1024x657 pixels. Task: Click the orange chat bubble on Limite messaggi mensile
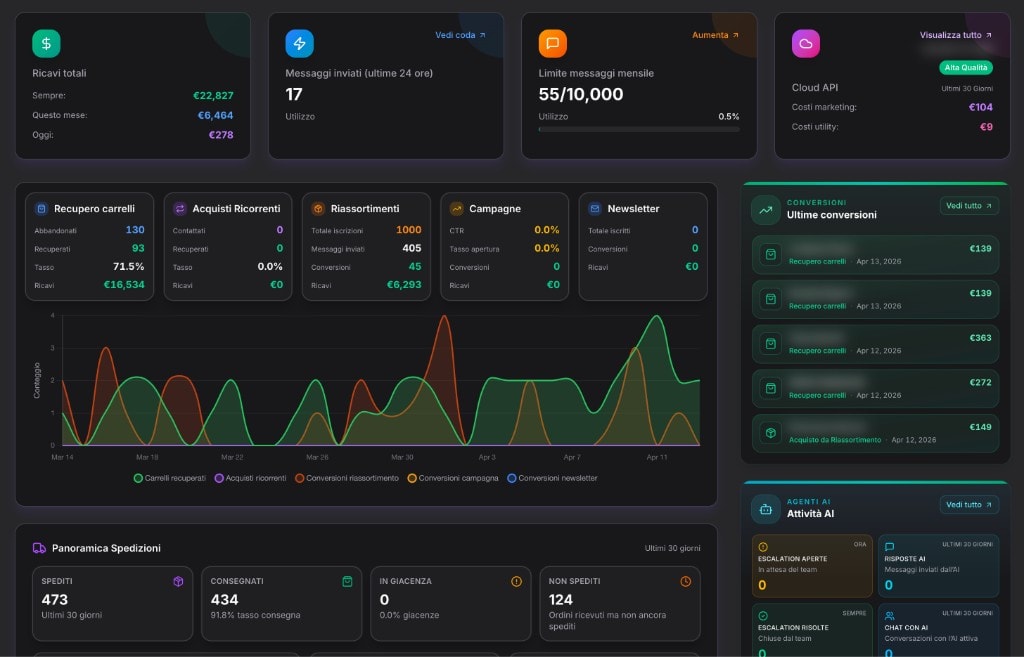[x=555, y=43]
